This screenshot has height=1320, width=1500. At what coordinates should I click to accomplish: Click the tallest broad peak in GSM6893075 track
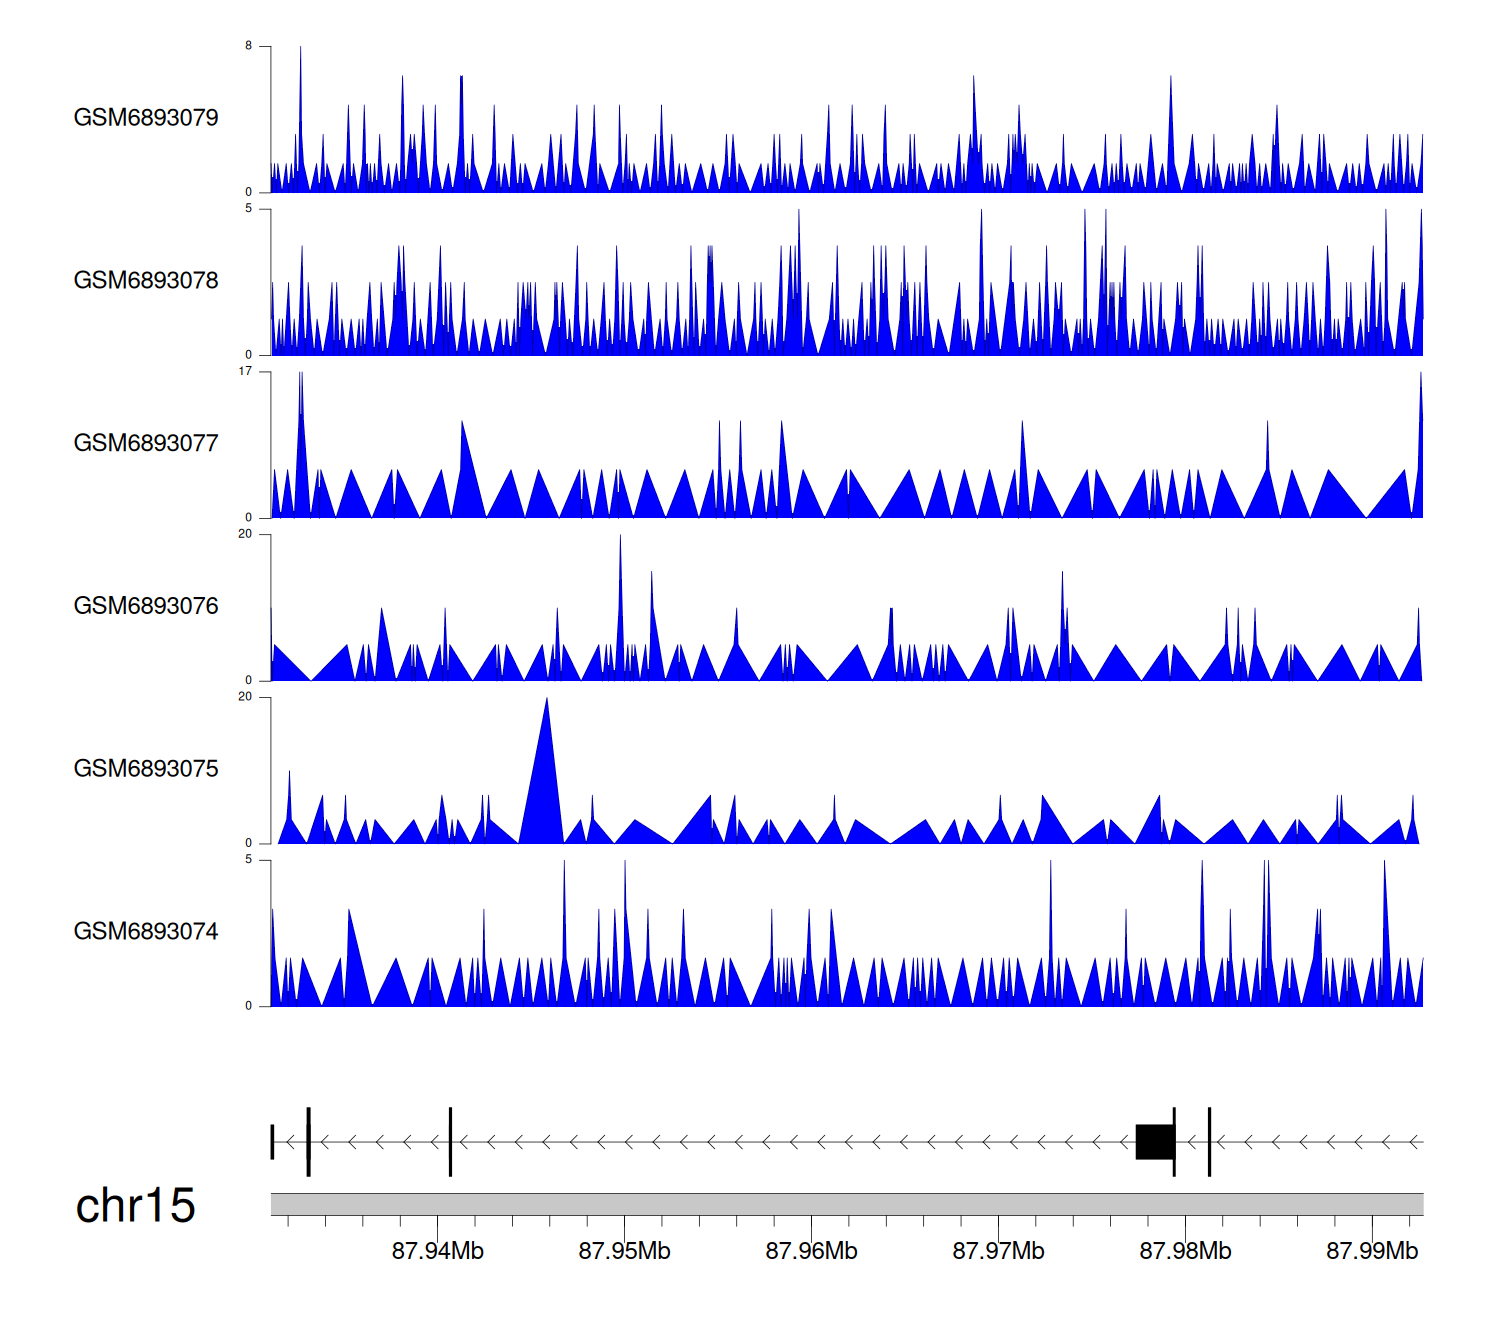(544, 790)
